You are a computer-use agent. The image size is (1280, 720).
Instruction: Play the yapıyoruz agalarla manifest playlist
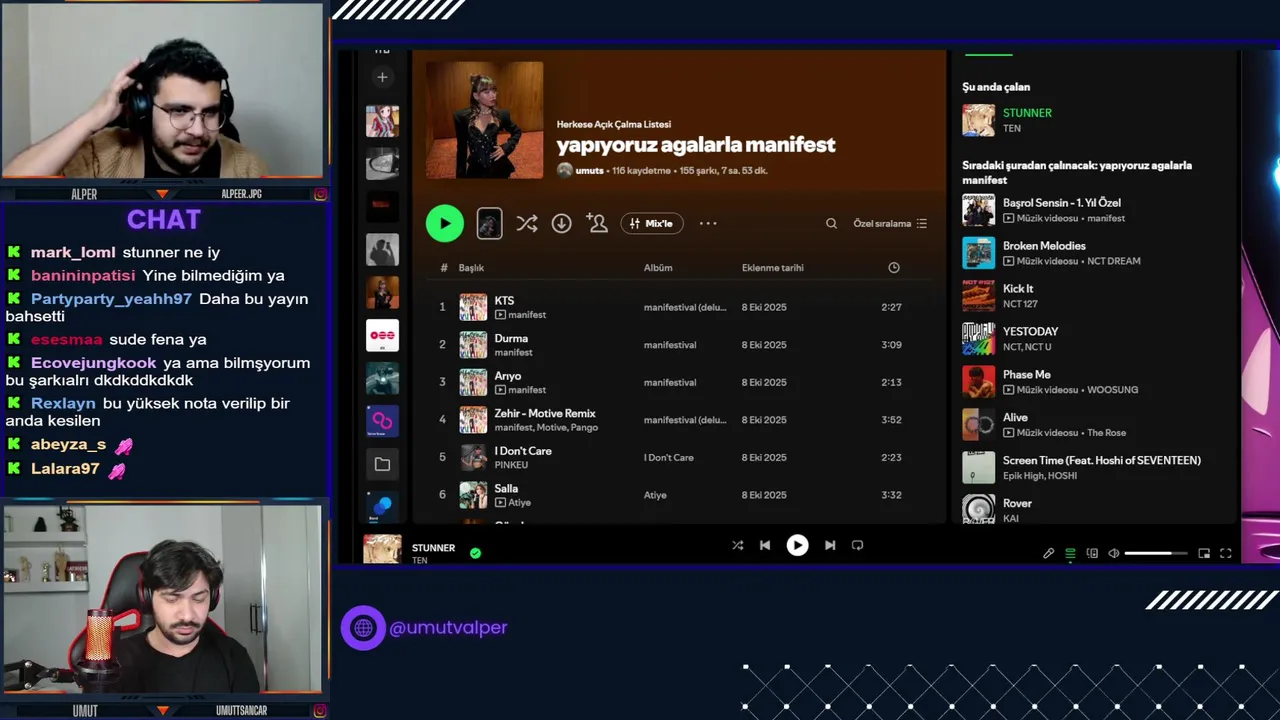(x=445, y=223)
